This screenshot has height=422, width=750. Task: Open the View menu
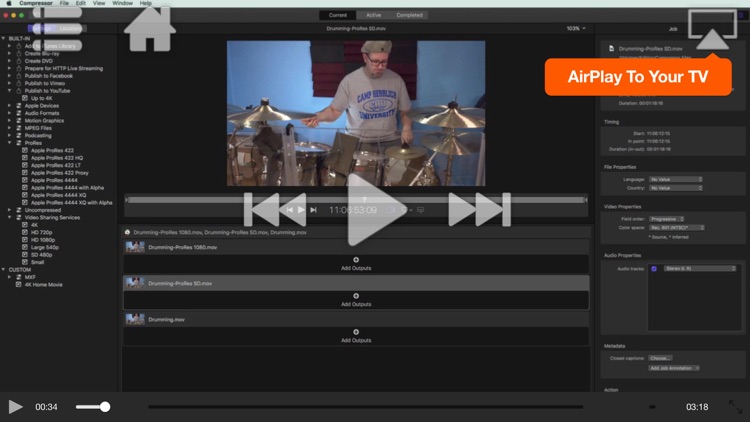[x=99, y=3]
